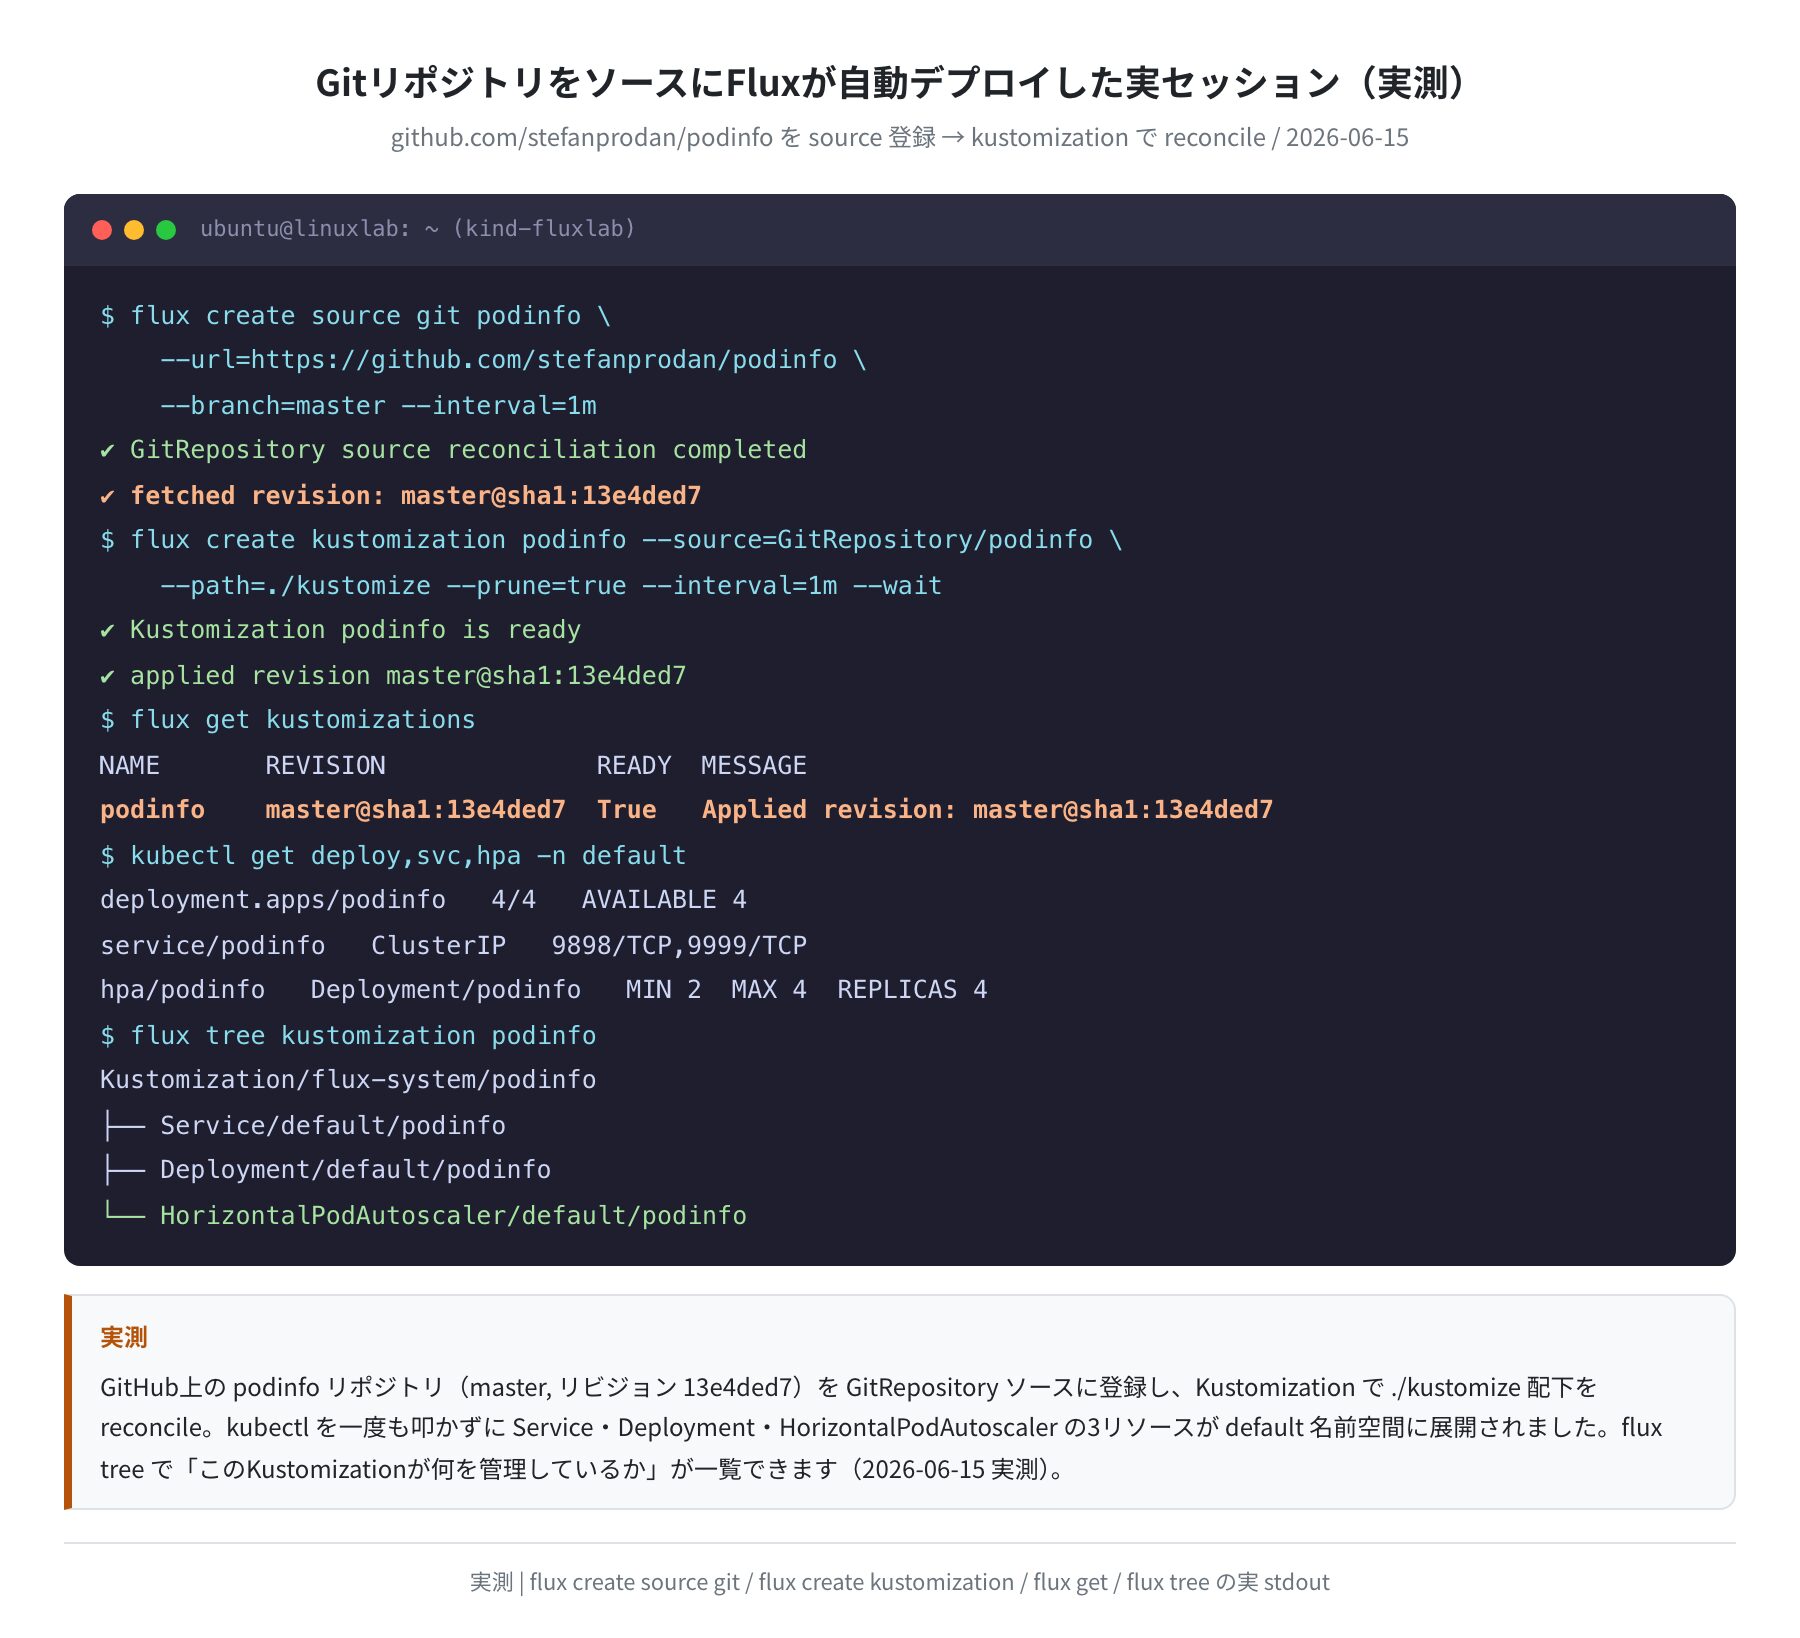Click the subtitle line containing github.com/stefanprodan/podinfo
The width and height of the screenshot is (1800, 1638).
tap(899, 137)
